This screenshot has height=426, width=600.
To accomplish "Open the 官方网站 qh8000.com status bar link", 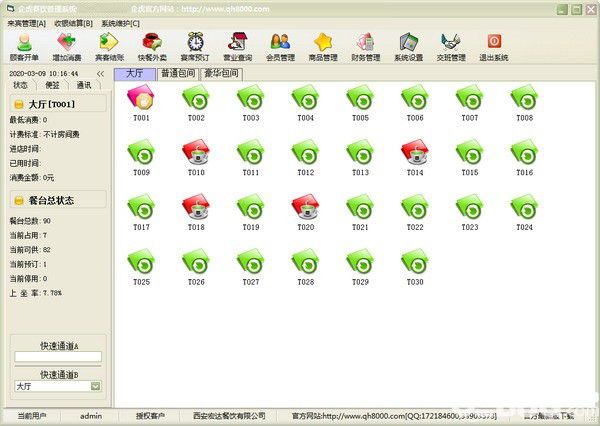I will coord(394,416).
